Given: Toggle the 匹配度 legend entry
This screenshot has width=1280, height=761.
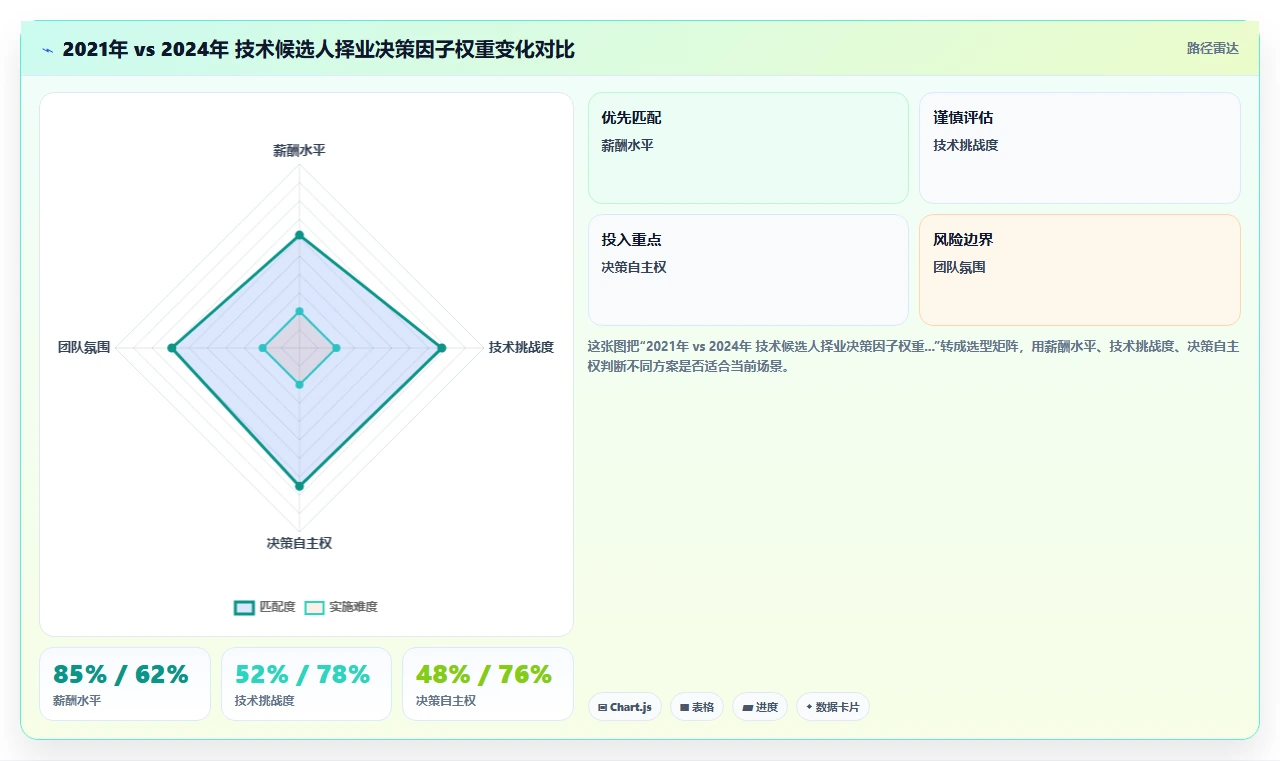Looking at the screenshot, I should (265, 607).
